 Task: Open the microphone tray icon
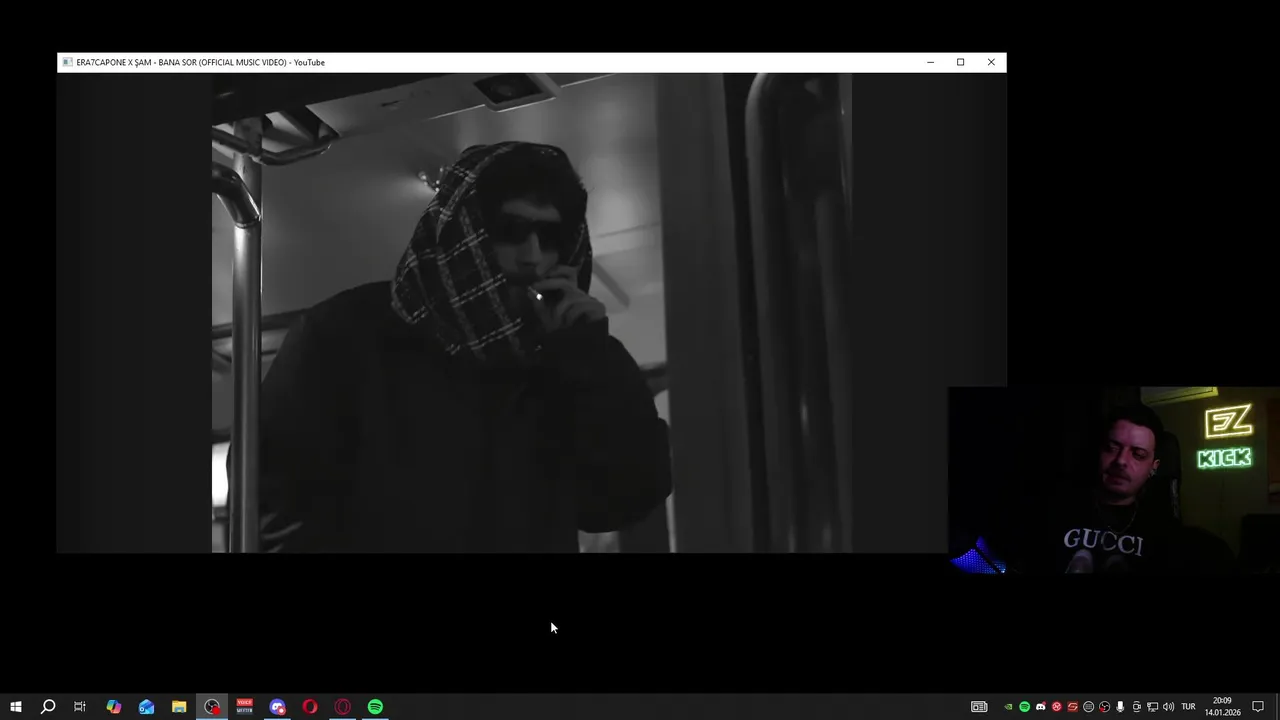click(1120, 707)
